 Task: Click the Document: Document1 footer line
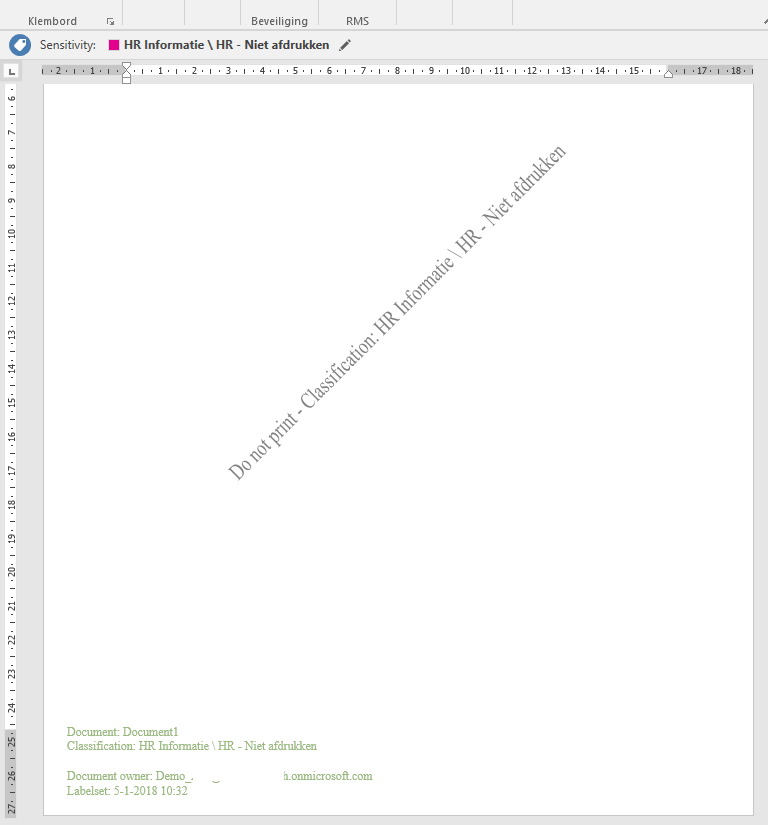coord(122,732)
